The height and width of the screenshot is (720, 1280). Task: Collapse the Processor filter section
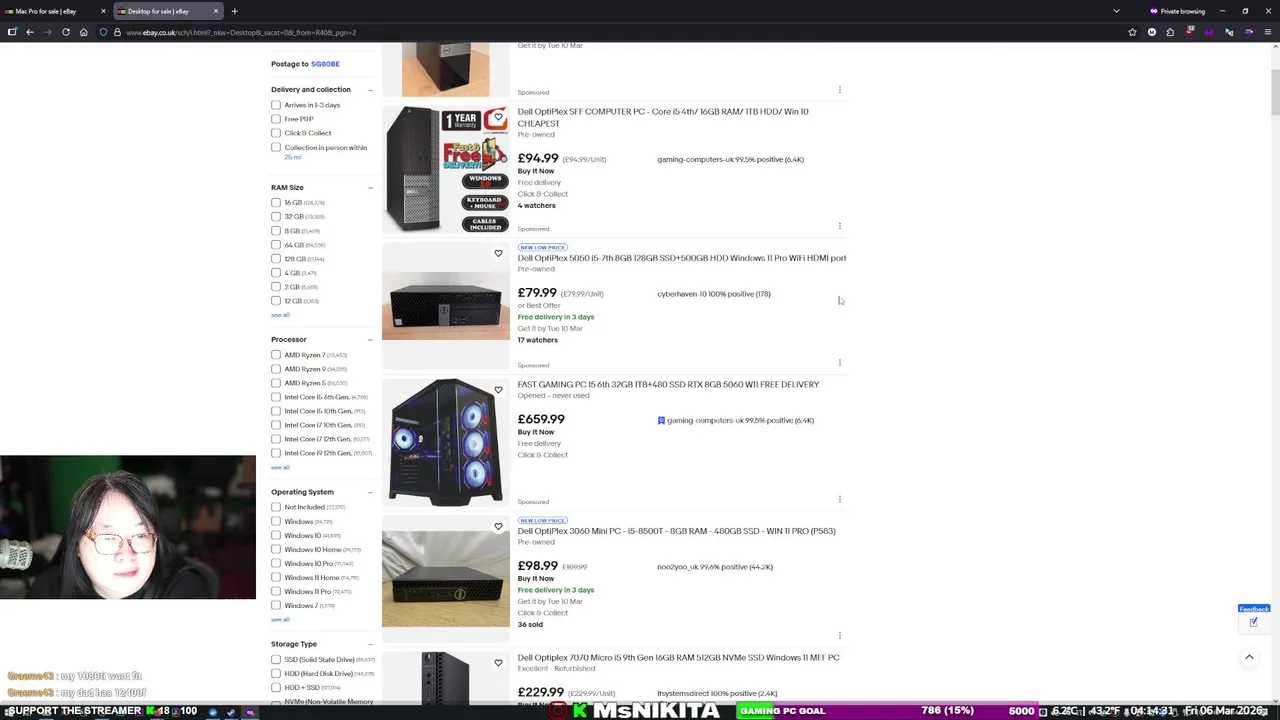pos(370,340)
